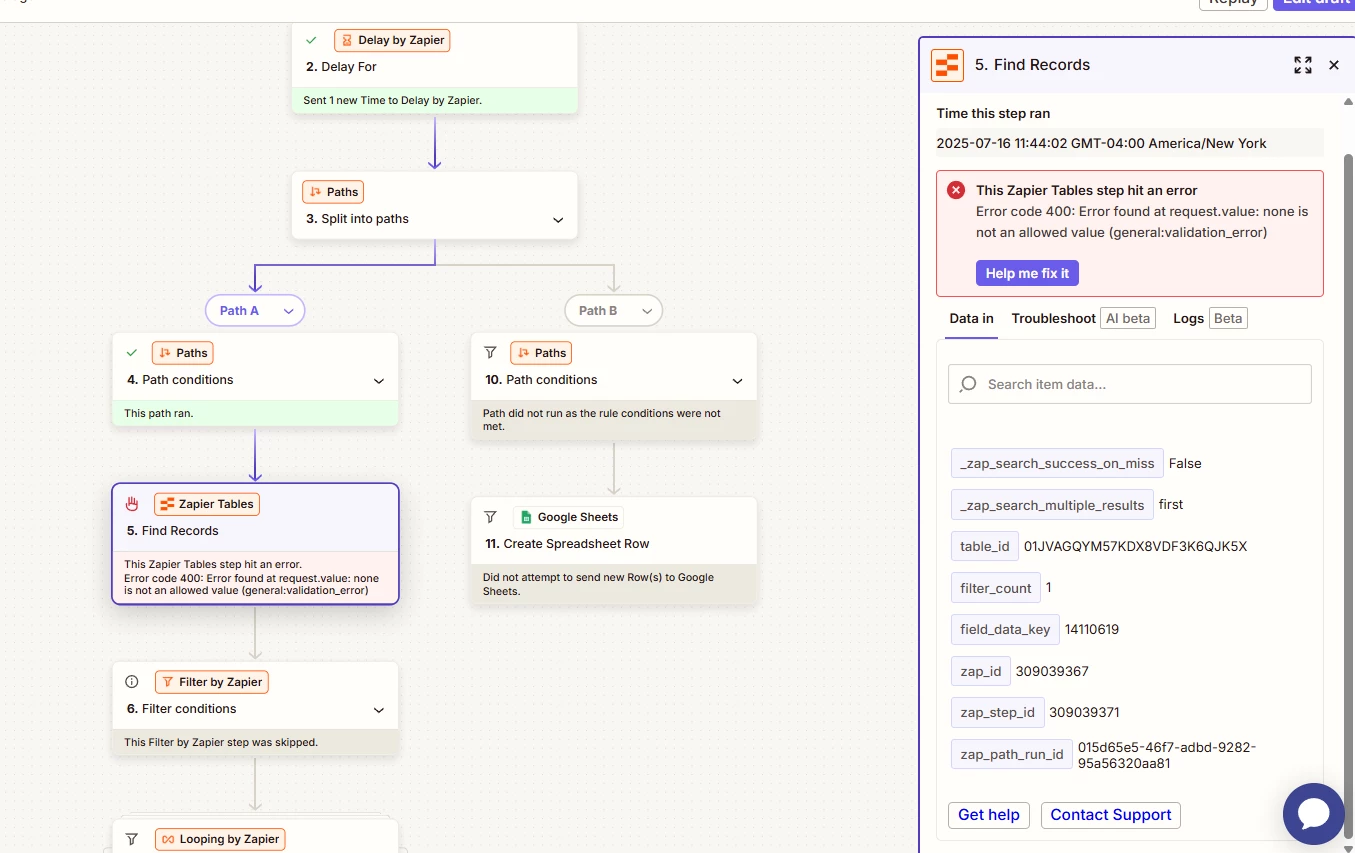Open the 5. Find Records step card
The width and height of the screenshot is (1355, 853).
point(255,544)
